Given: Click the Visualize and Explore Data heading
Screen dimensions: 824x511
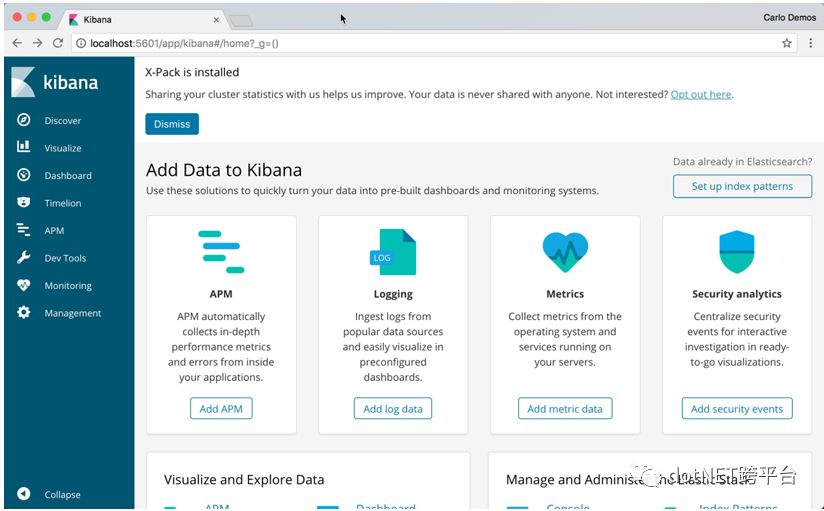Looking at the screenshot, I should click(244, 479).
